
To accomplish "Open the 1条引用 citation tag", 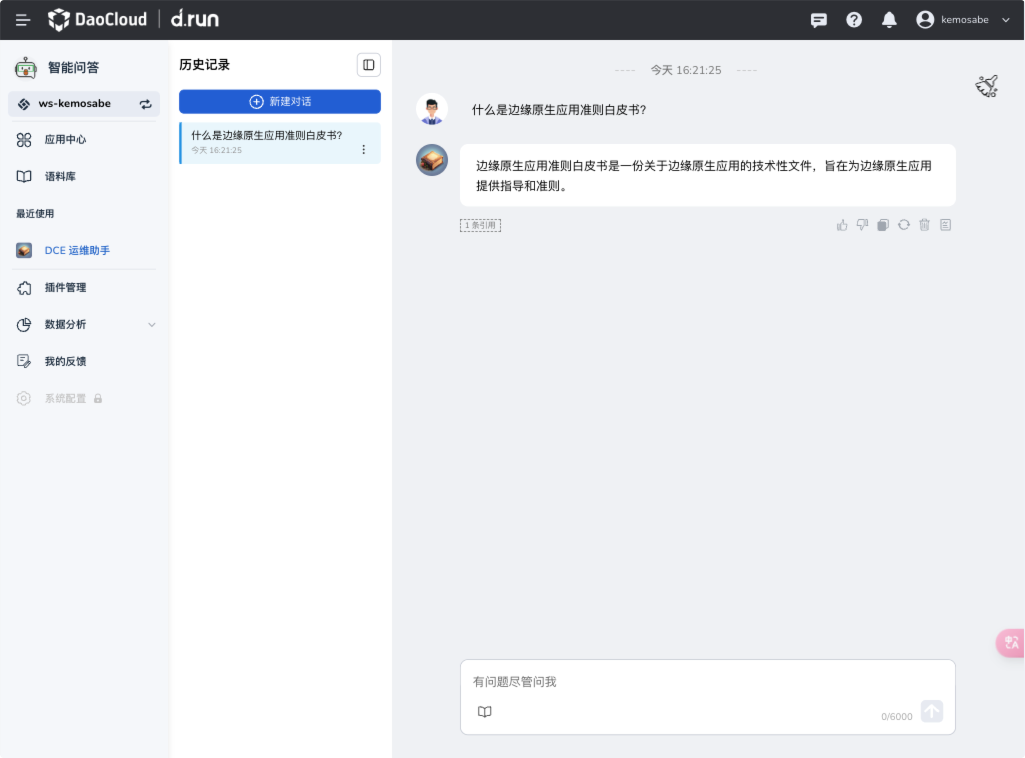I will click(x=480, y=225).
